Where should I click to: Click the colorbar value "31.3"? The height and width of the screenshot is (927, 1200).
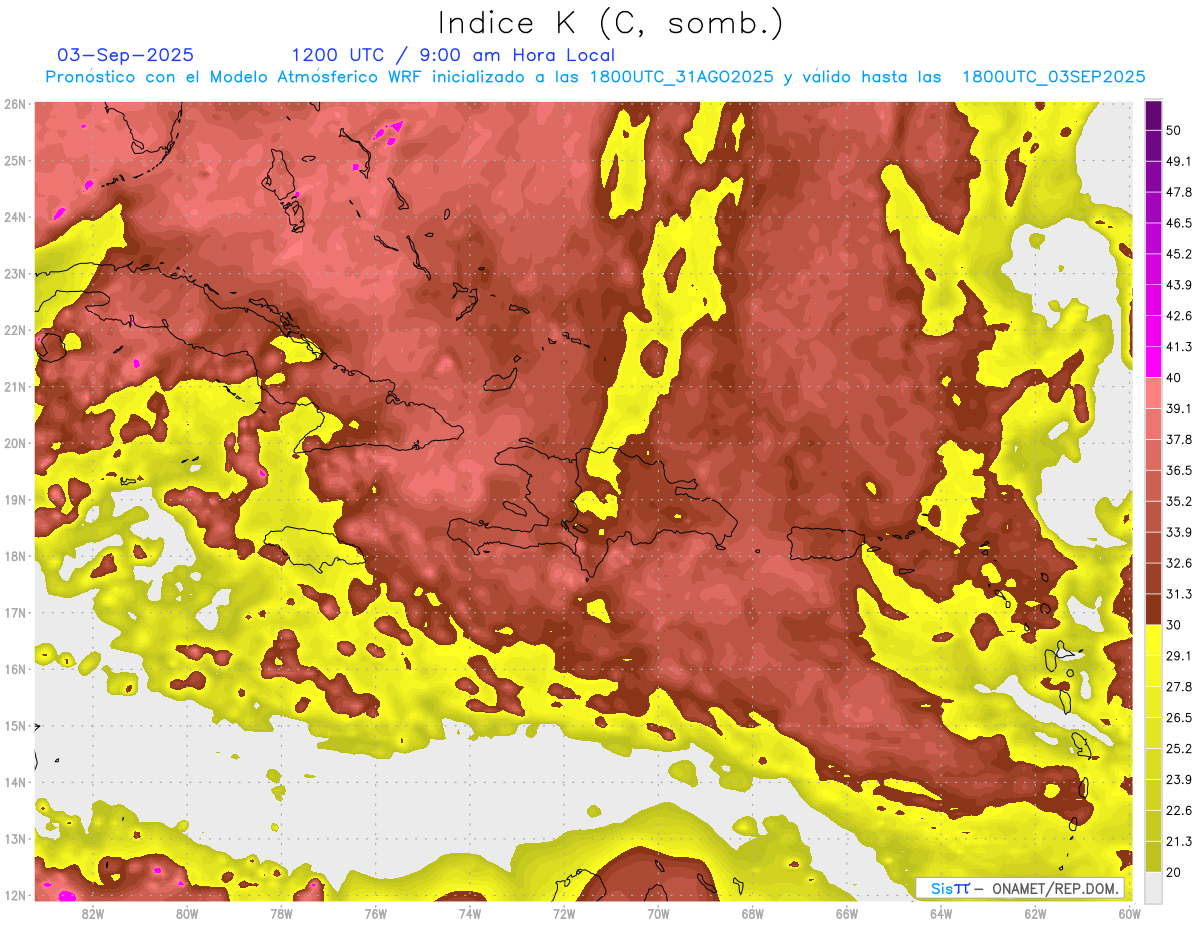click(1179, 594)
